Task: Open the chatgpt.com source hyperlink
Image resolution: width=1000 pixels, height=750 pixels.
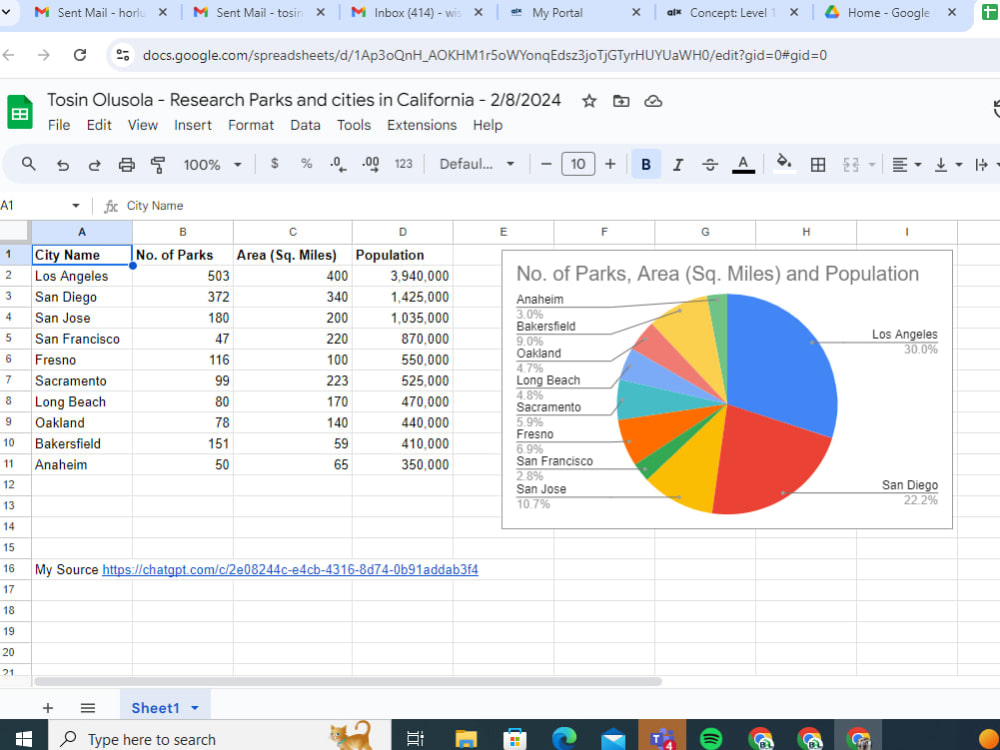Action: click(290, 570)
